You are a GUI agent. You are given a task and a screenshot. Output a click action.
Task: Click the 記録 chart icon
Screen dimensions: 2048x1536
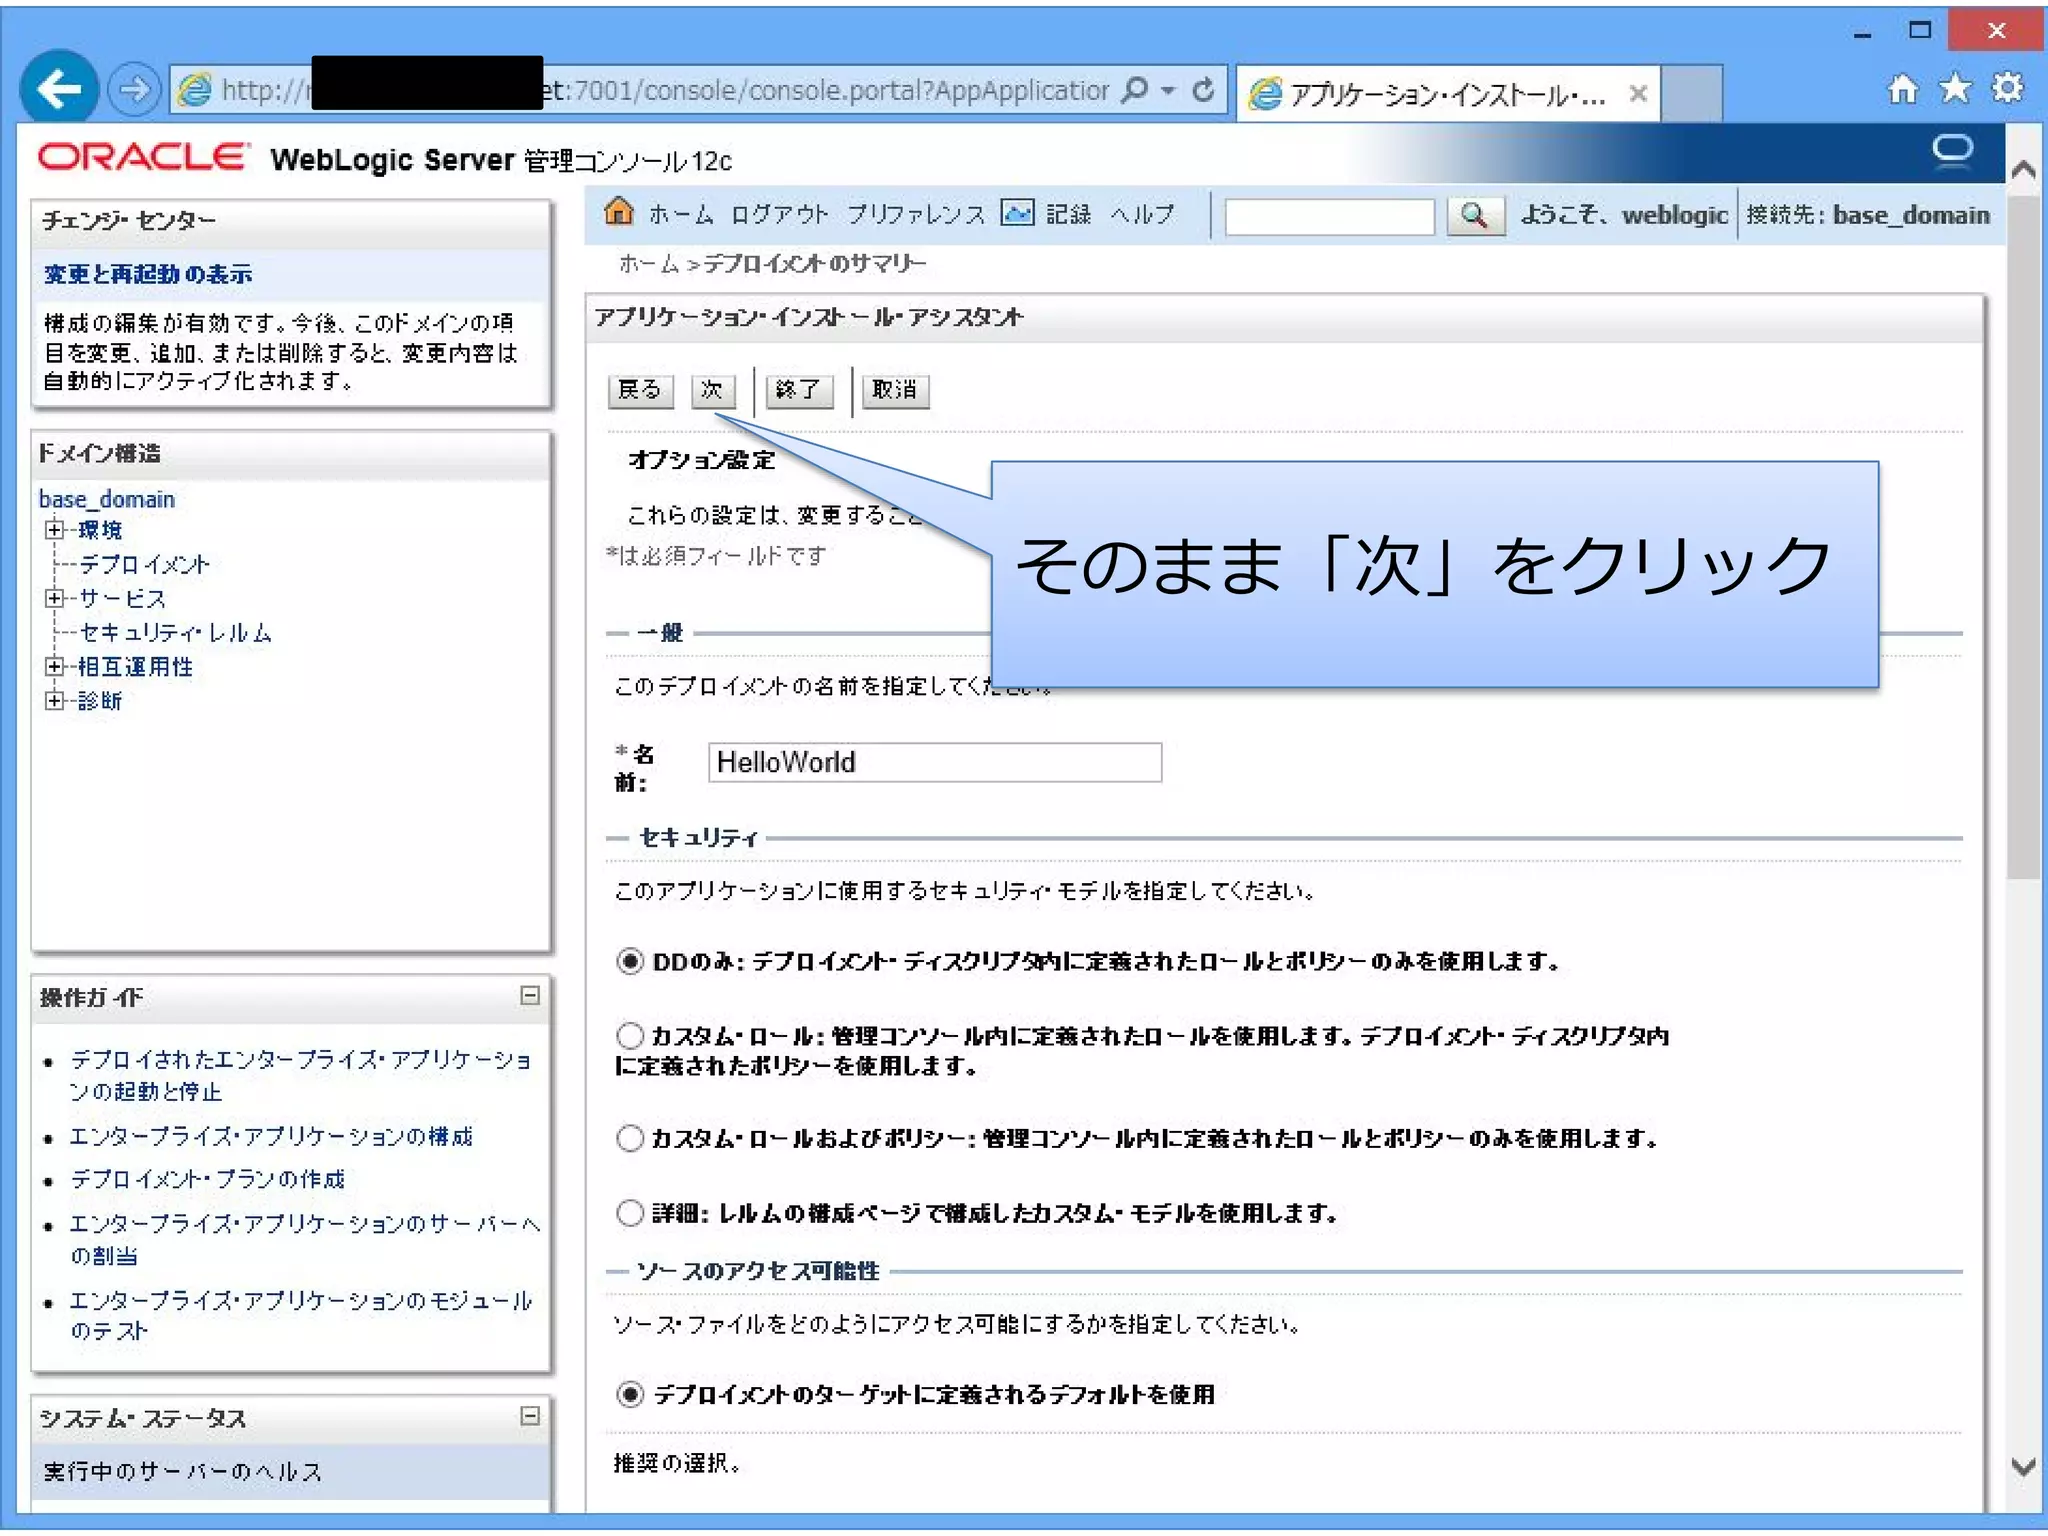1017,212
